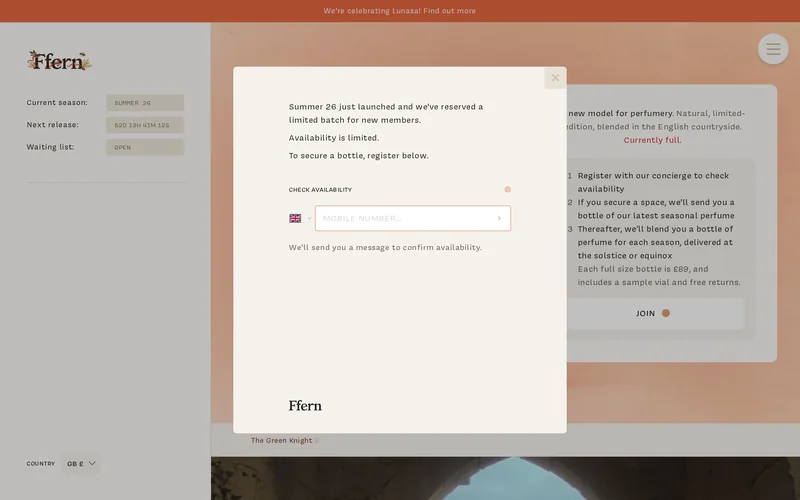800x500 pixels.
Task: Click 'Availability is limited.' text
Action: tap(334, 138)
